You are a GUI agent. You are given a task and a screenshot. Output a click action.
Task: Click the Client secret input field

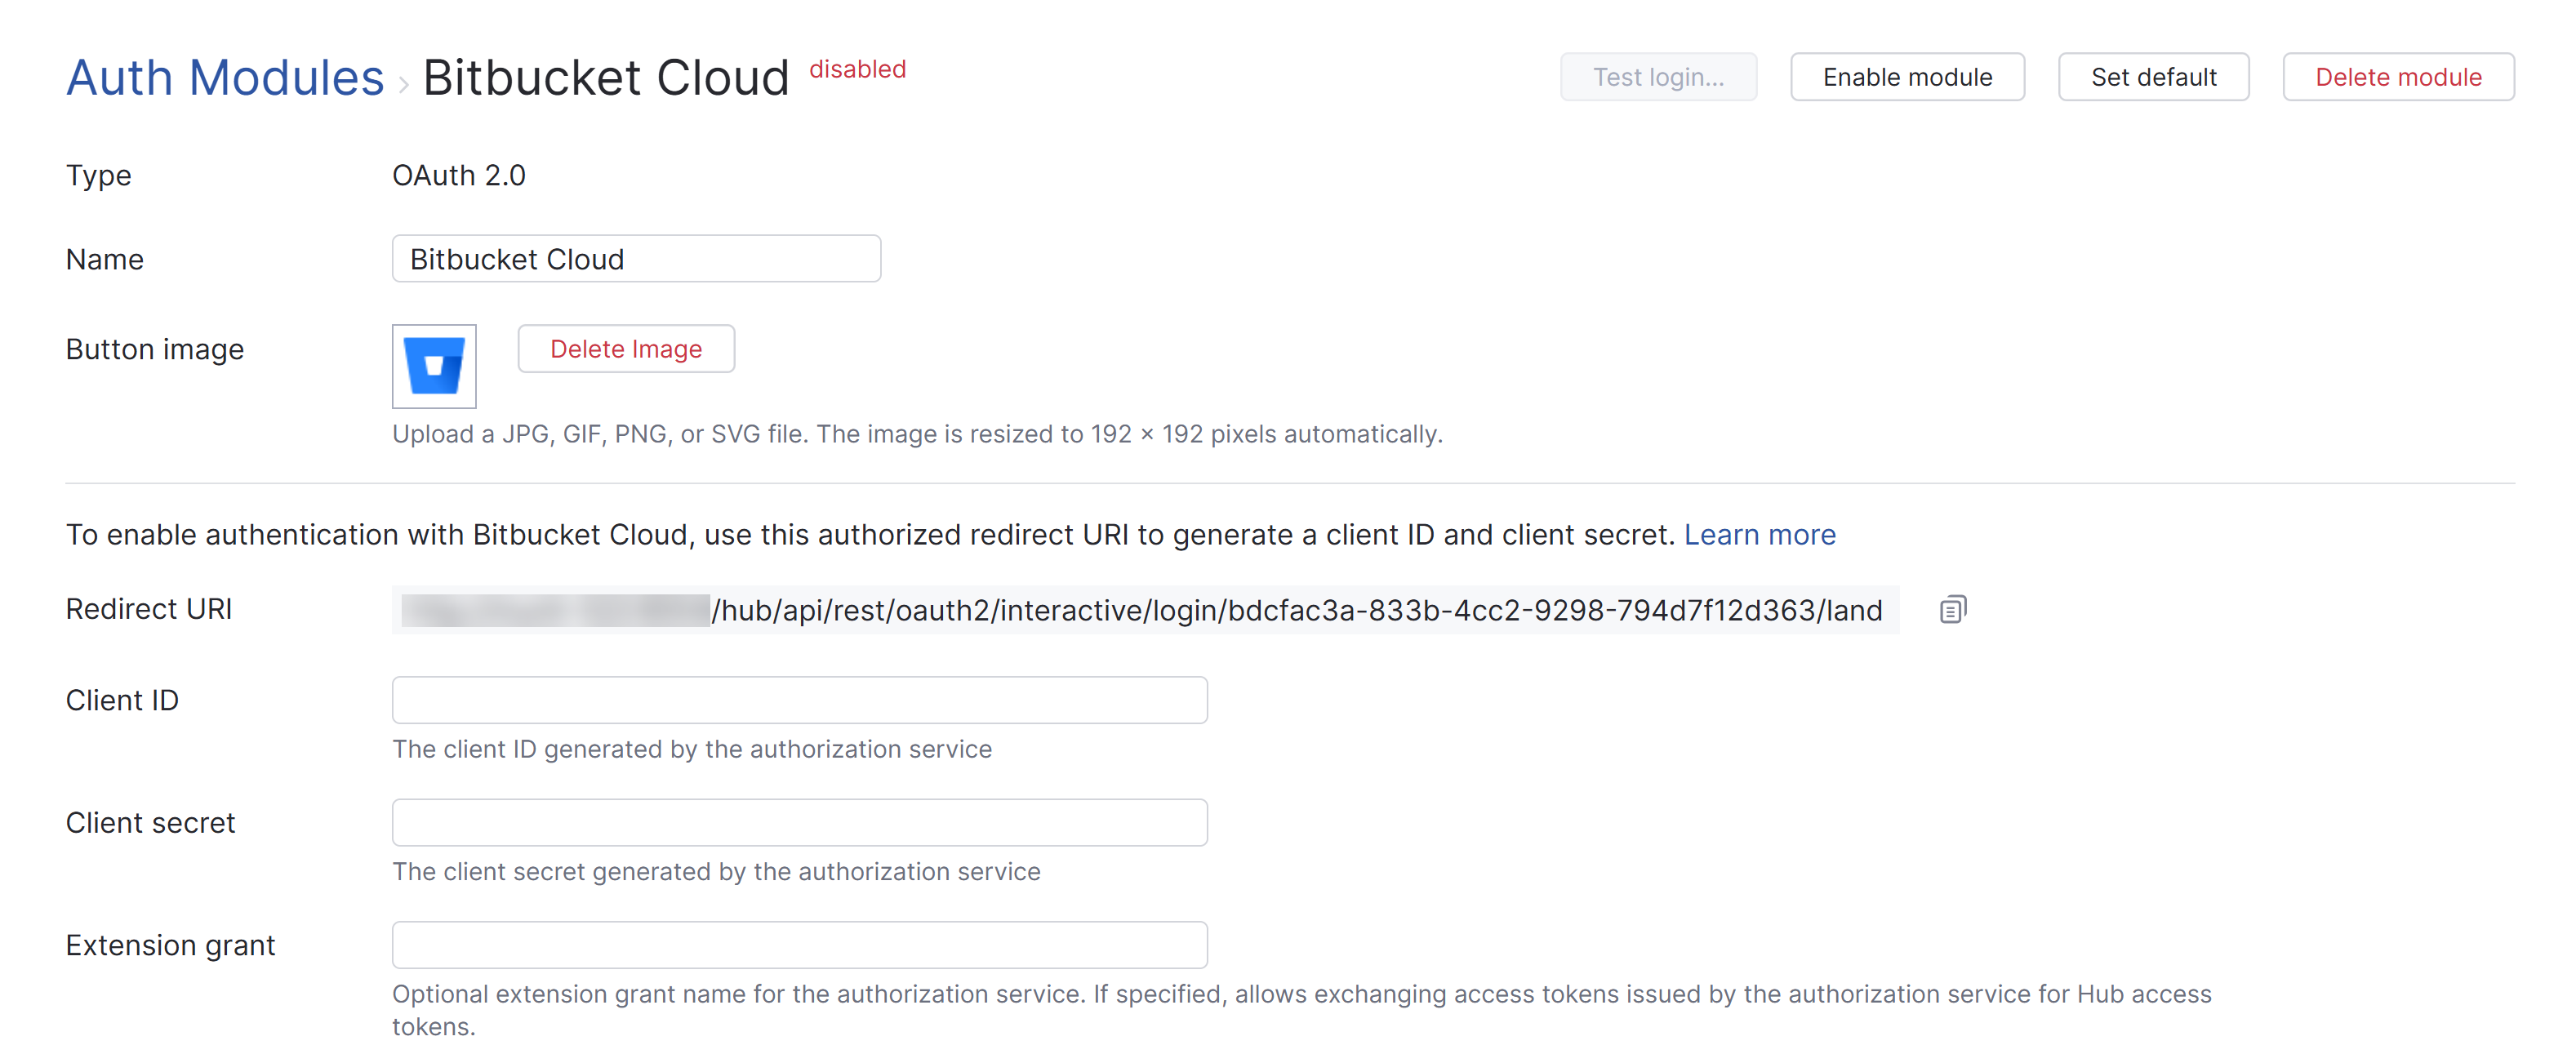click(800, 822)
